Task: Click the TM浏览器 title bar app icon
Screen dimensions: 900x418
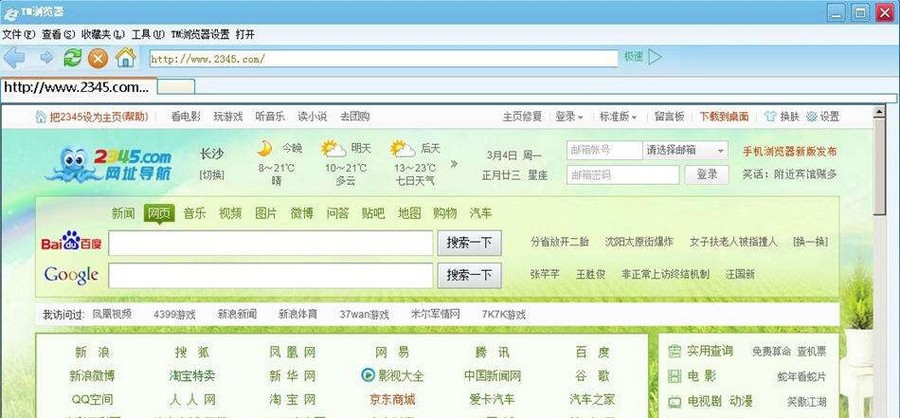Action: click(10, 13)
